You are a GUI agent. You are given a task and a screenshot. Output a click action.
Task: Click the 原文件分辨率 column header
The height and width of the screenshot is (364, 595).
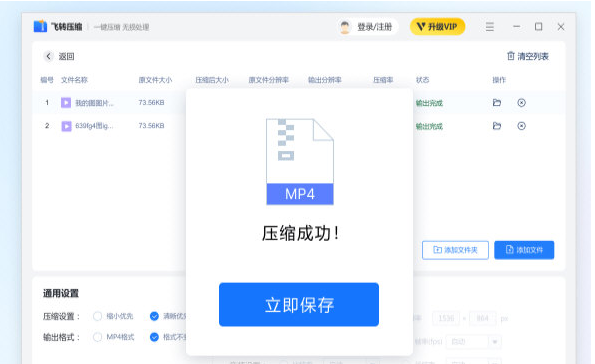tap(269, 80)
